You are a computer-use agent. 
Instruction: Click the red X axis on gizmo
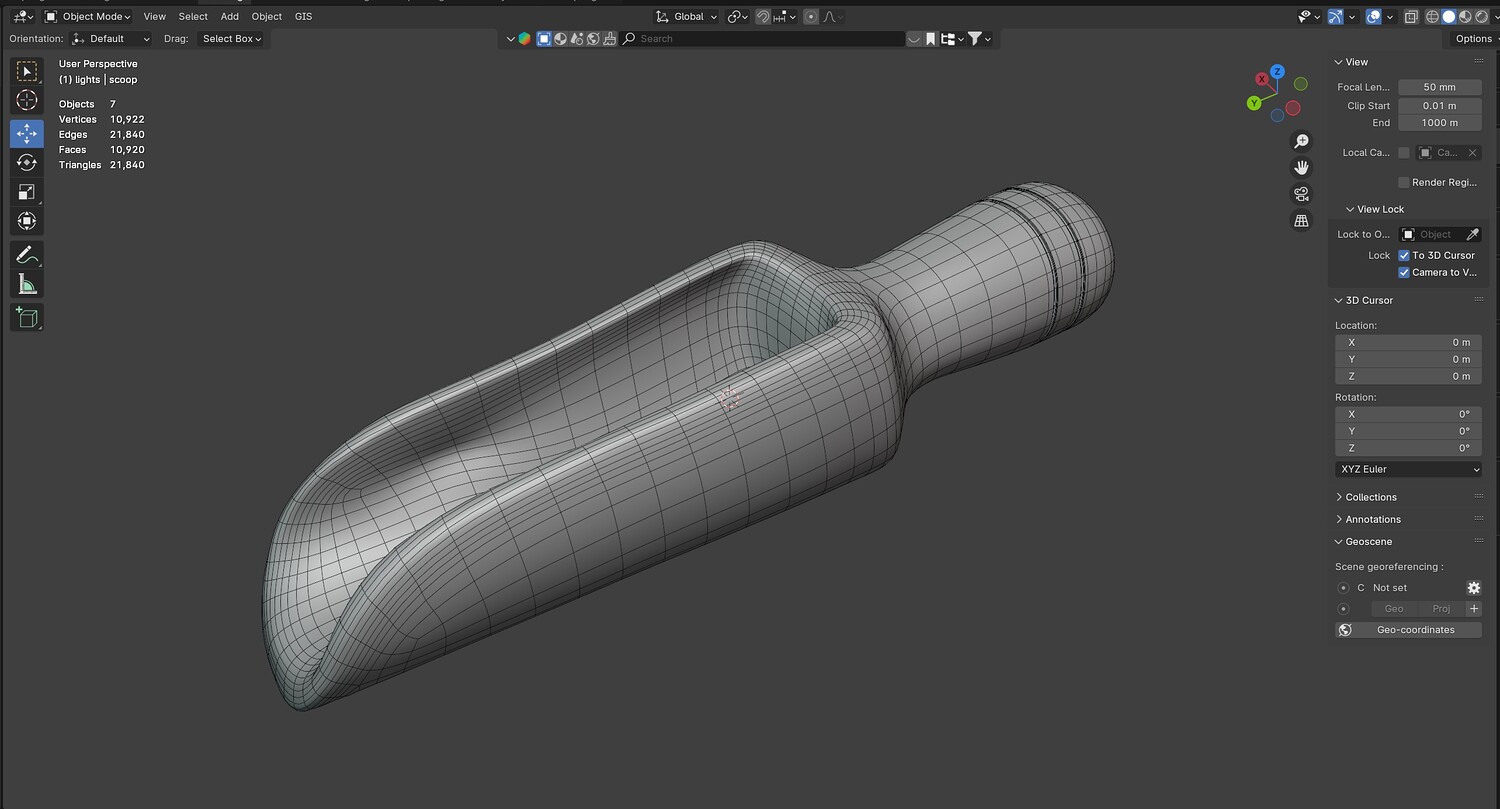pyautogui.click(x=1262, y=77)
